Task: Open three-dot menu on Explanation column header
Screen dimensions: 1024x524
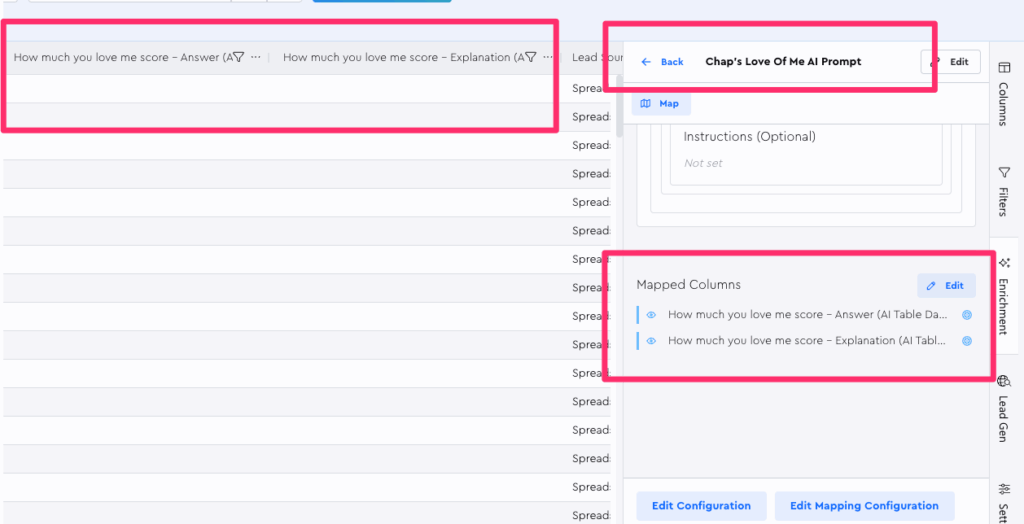Action: point(547,58)
